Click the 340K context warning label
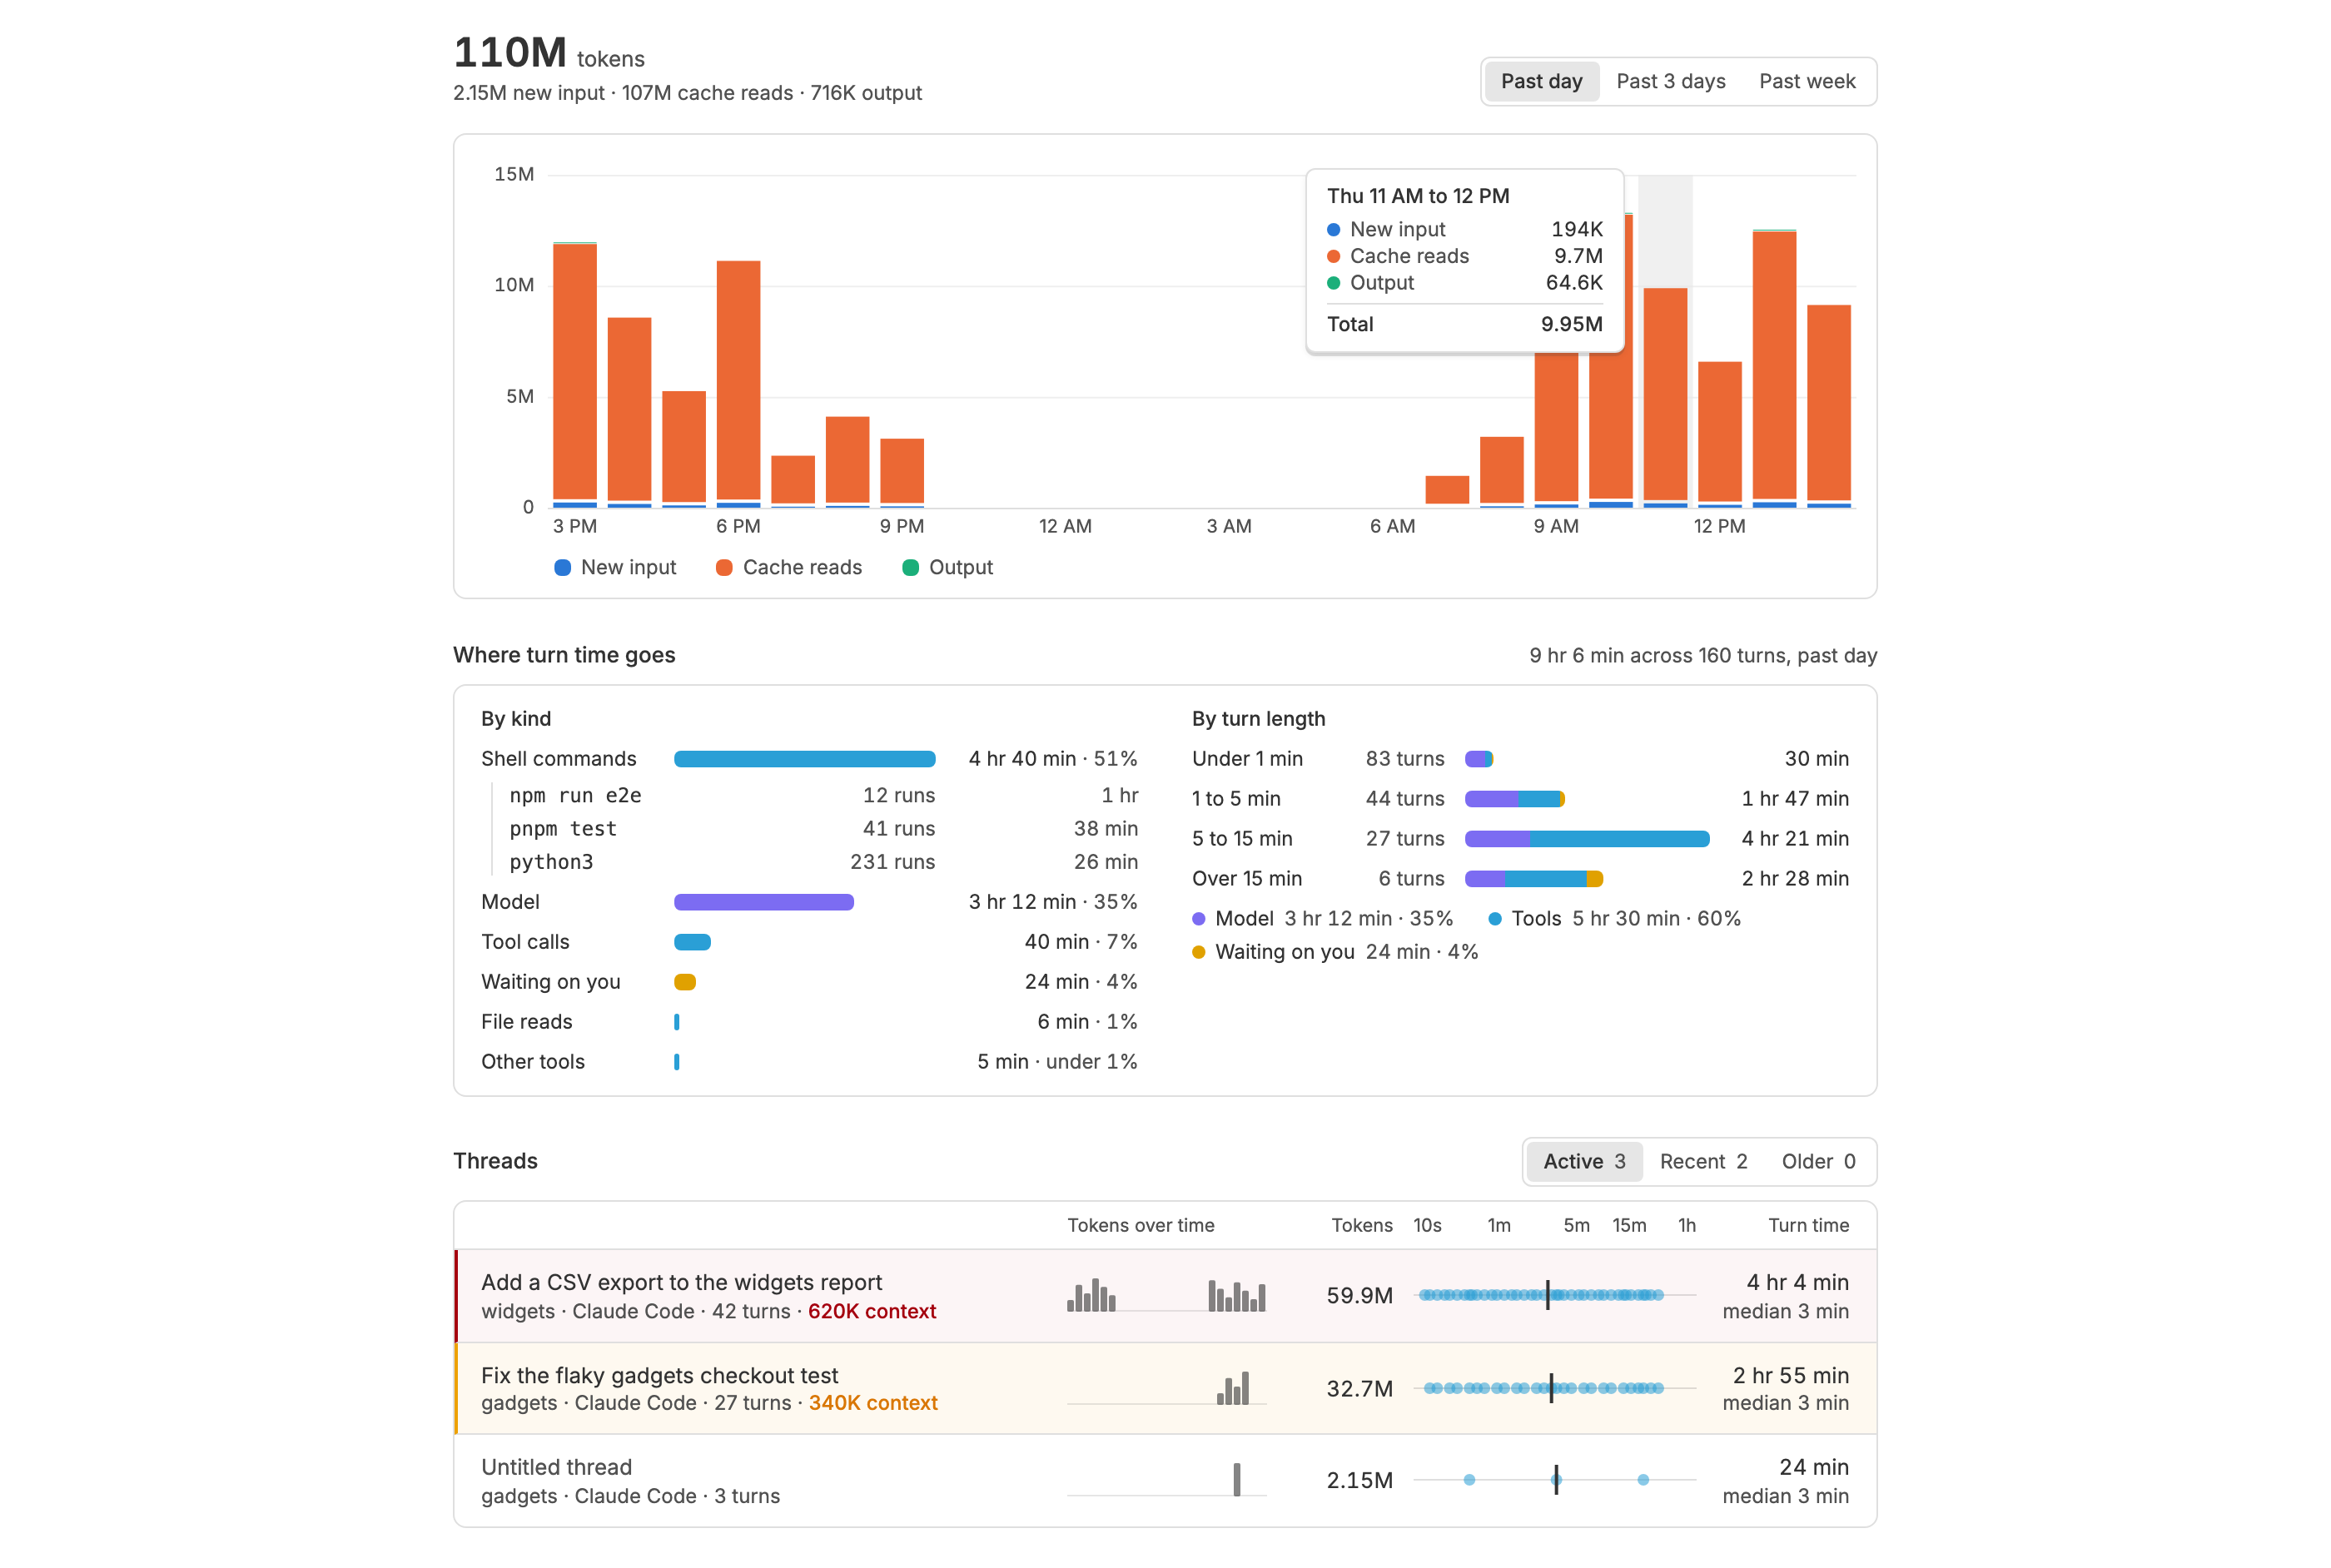The image size is (2331, 1568). [x=873, y=1403]
